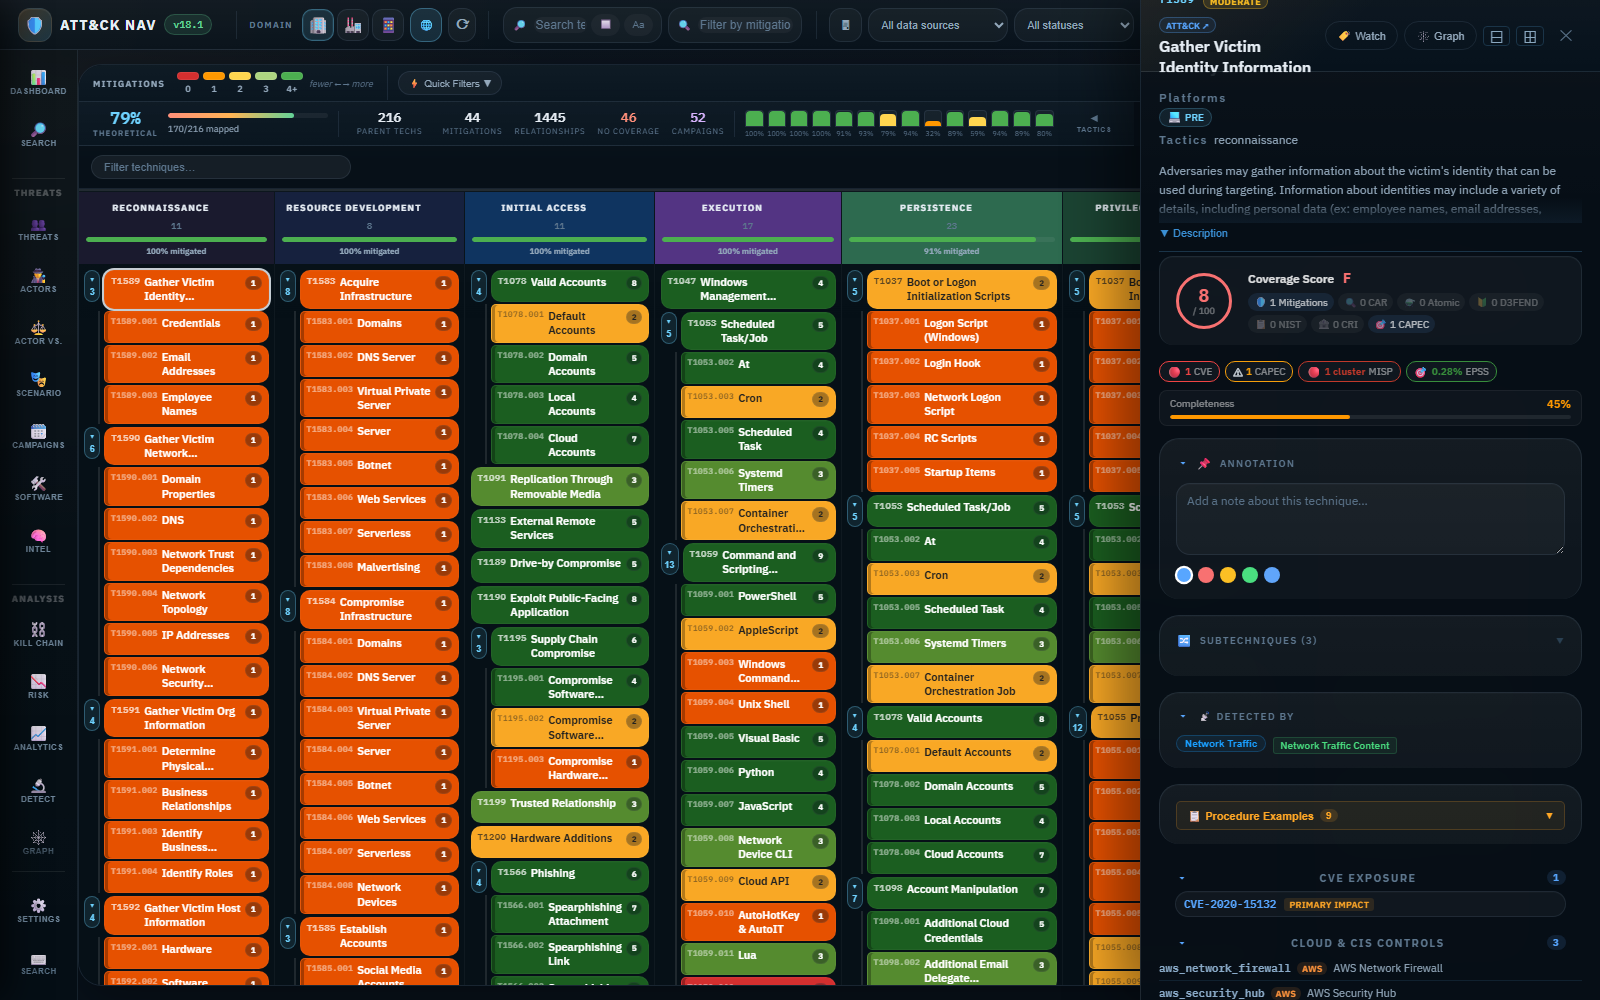Select the ICS factory domain icon
The width and height of the screenshot is (1600, 1000).
coord(353,25)
